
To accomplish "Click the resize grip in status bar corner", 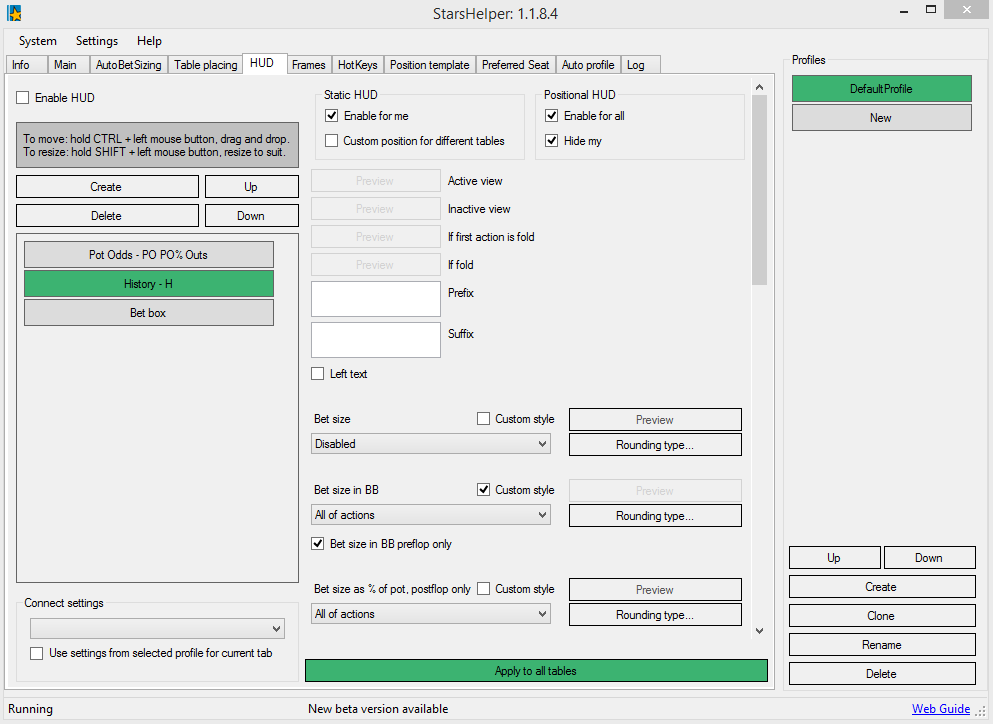I will [981, 711].
